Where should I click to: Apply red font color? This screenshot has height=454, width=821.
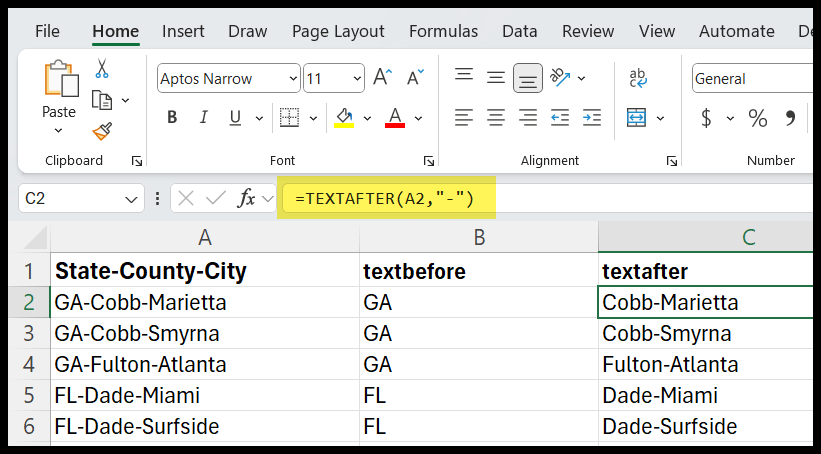tap(395, 118)
